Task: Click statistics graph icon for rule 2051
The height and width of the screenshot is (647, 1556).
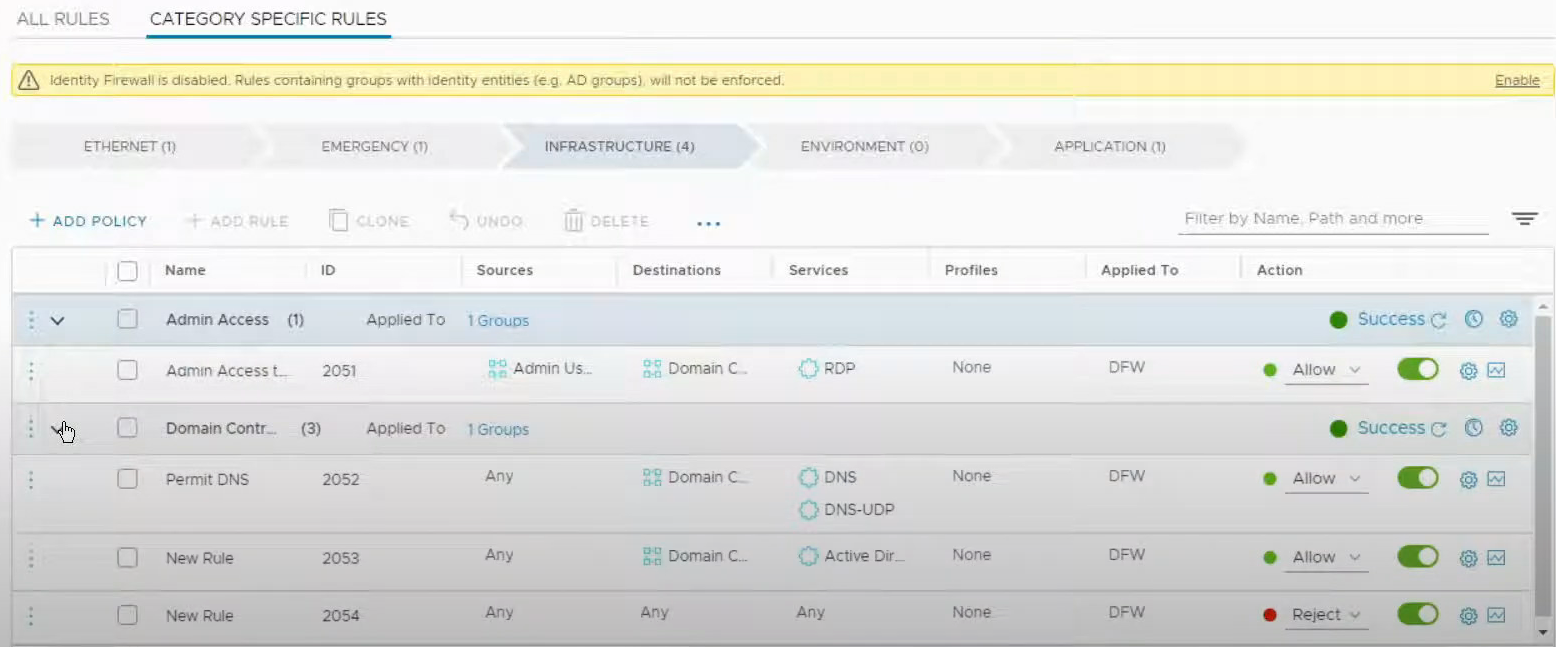Action: point(1496,370)
